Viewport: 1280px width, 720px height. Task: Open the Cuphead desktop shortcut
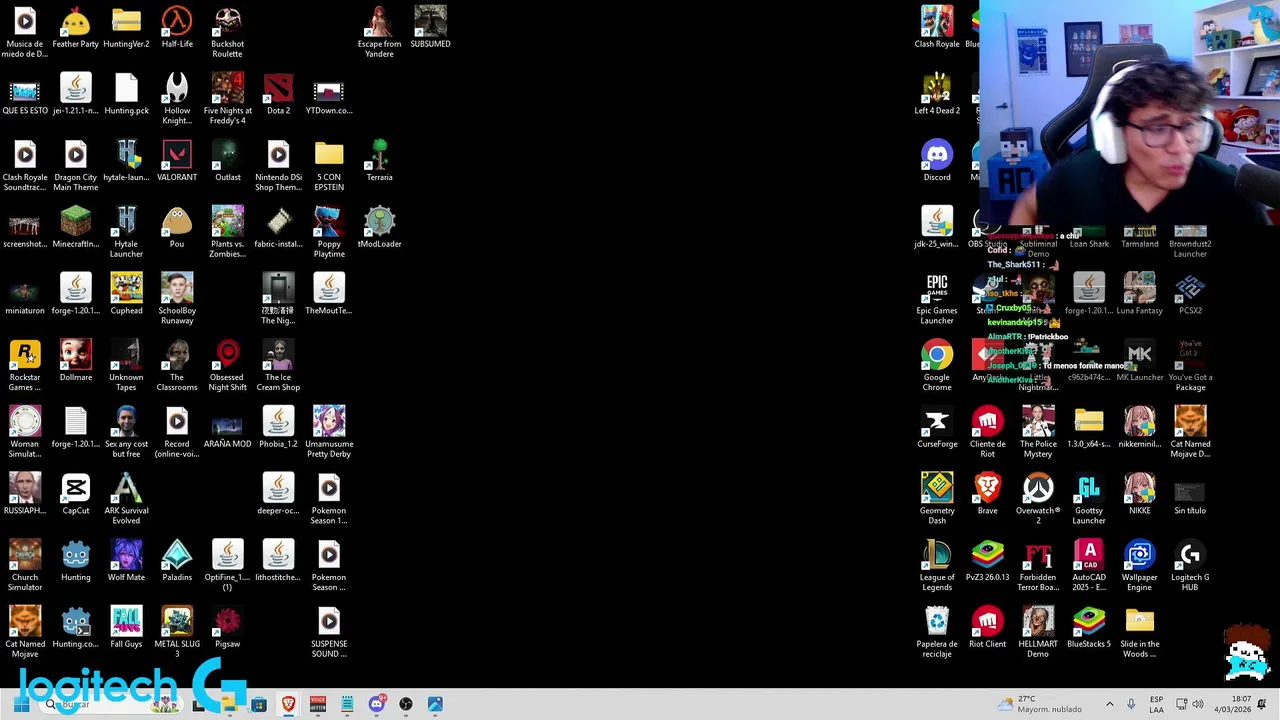(126, 295)
